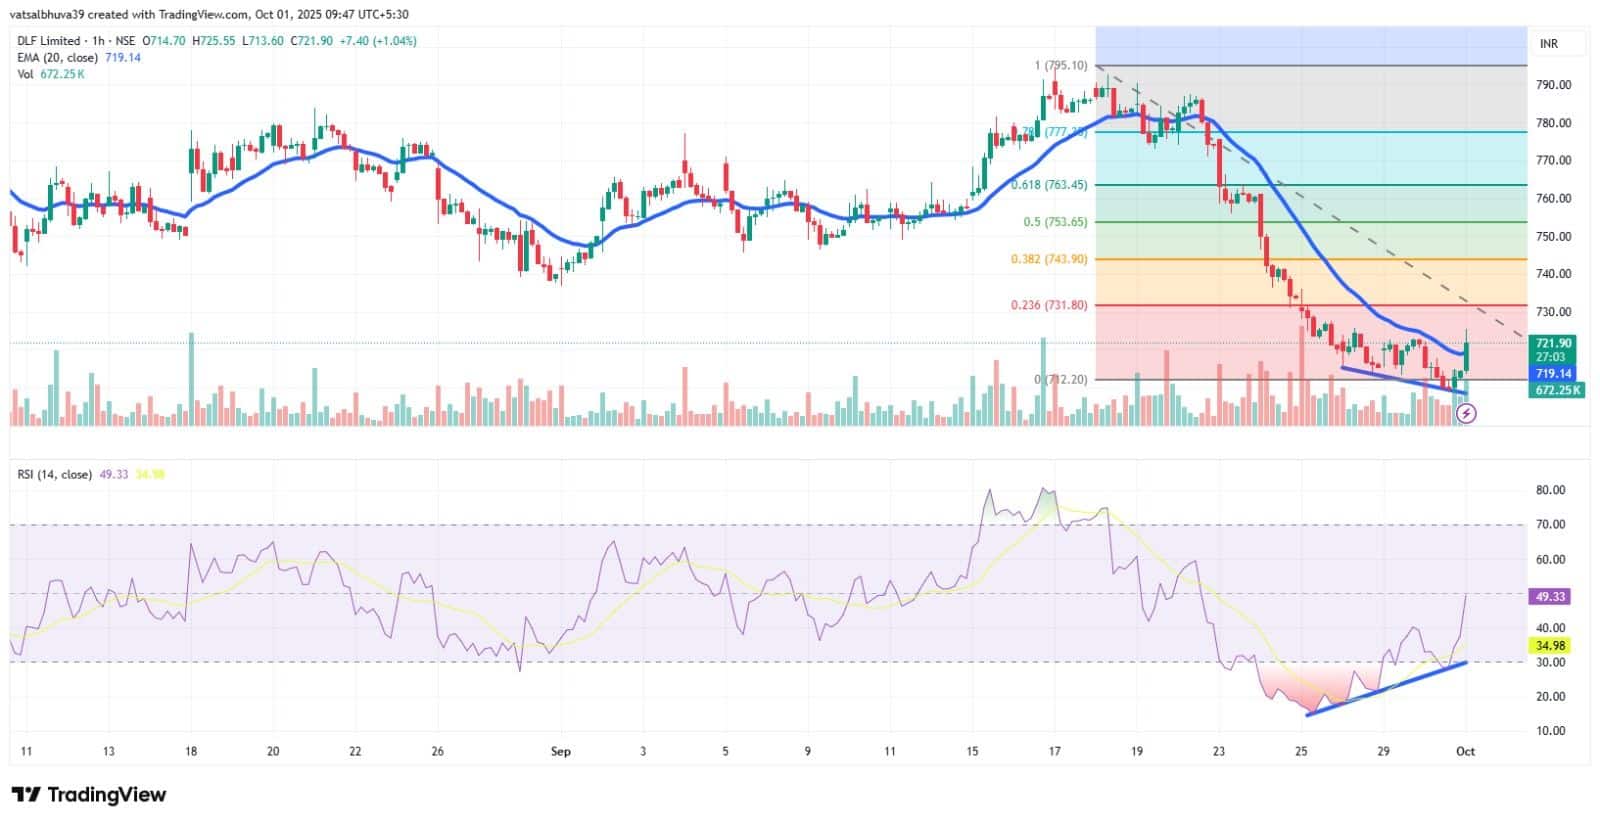Select the RSI (14, close) legend
The image size is (1600, 824).
click(55, 474)
